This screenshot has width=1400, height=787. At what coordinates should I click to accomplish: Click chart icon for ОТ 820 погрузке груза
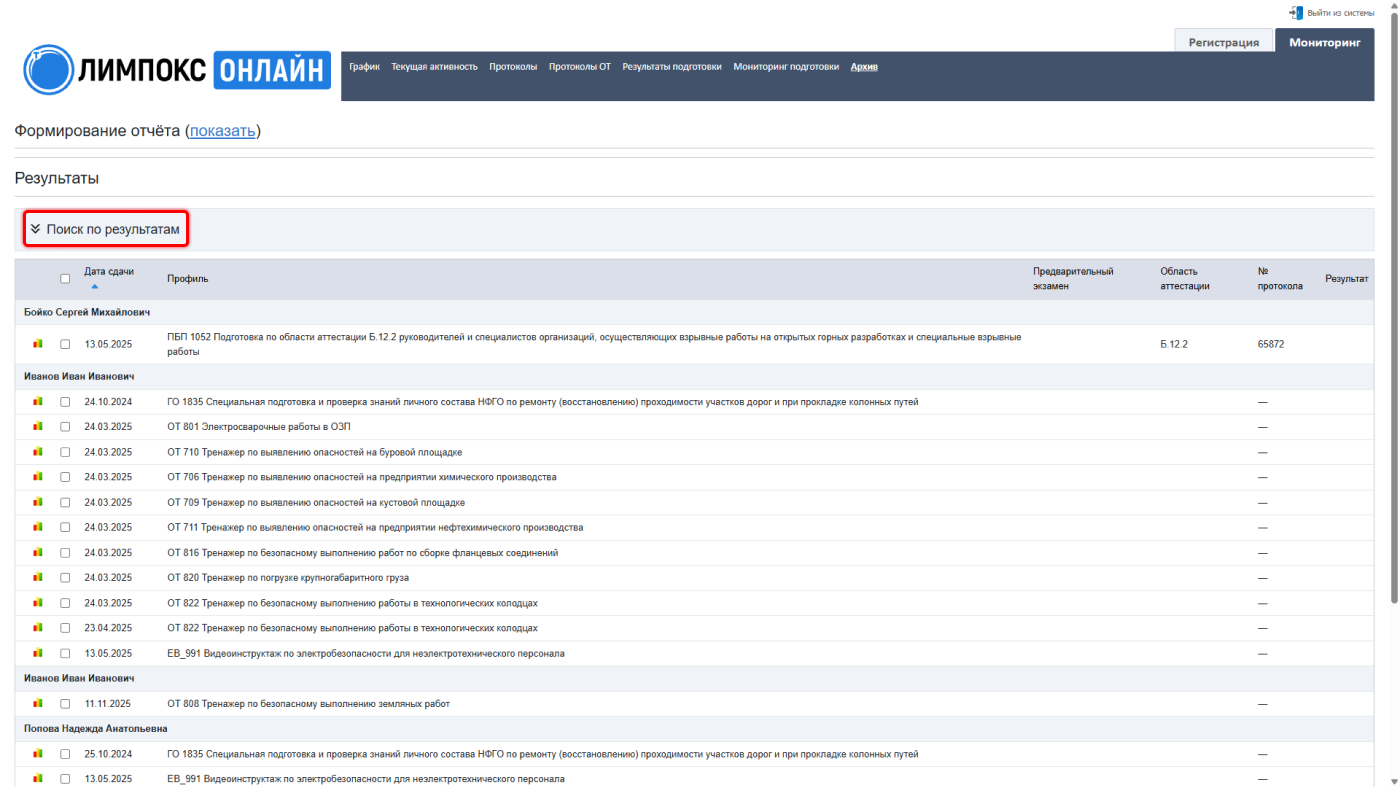[38, 577]
